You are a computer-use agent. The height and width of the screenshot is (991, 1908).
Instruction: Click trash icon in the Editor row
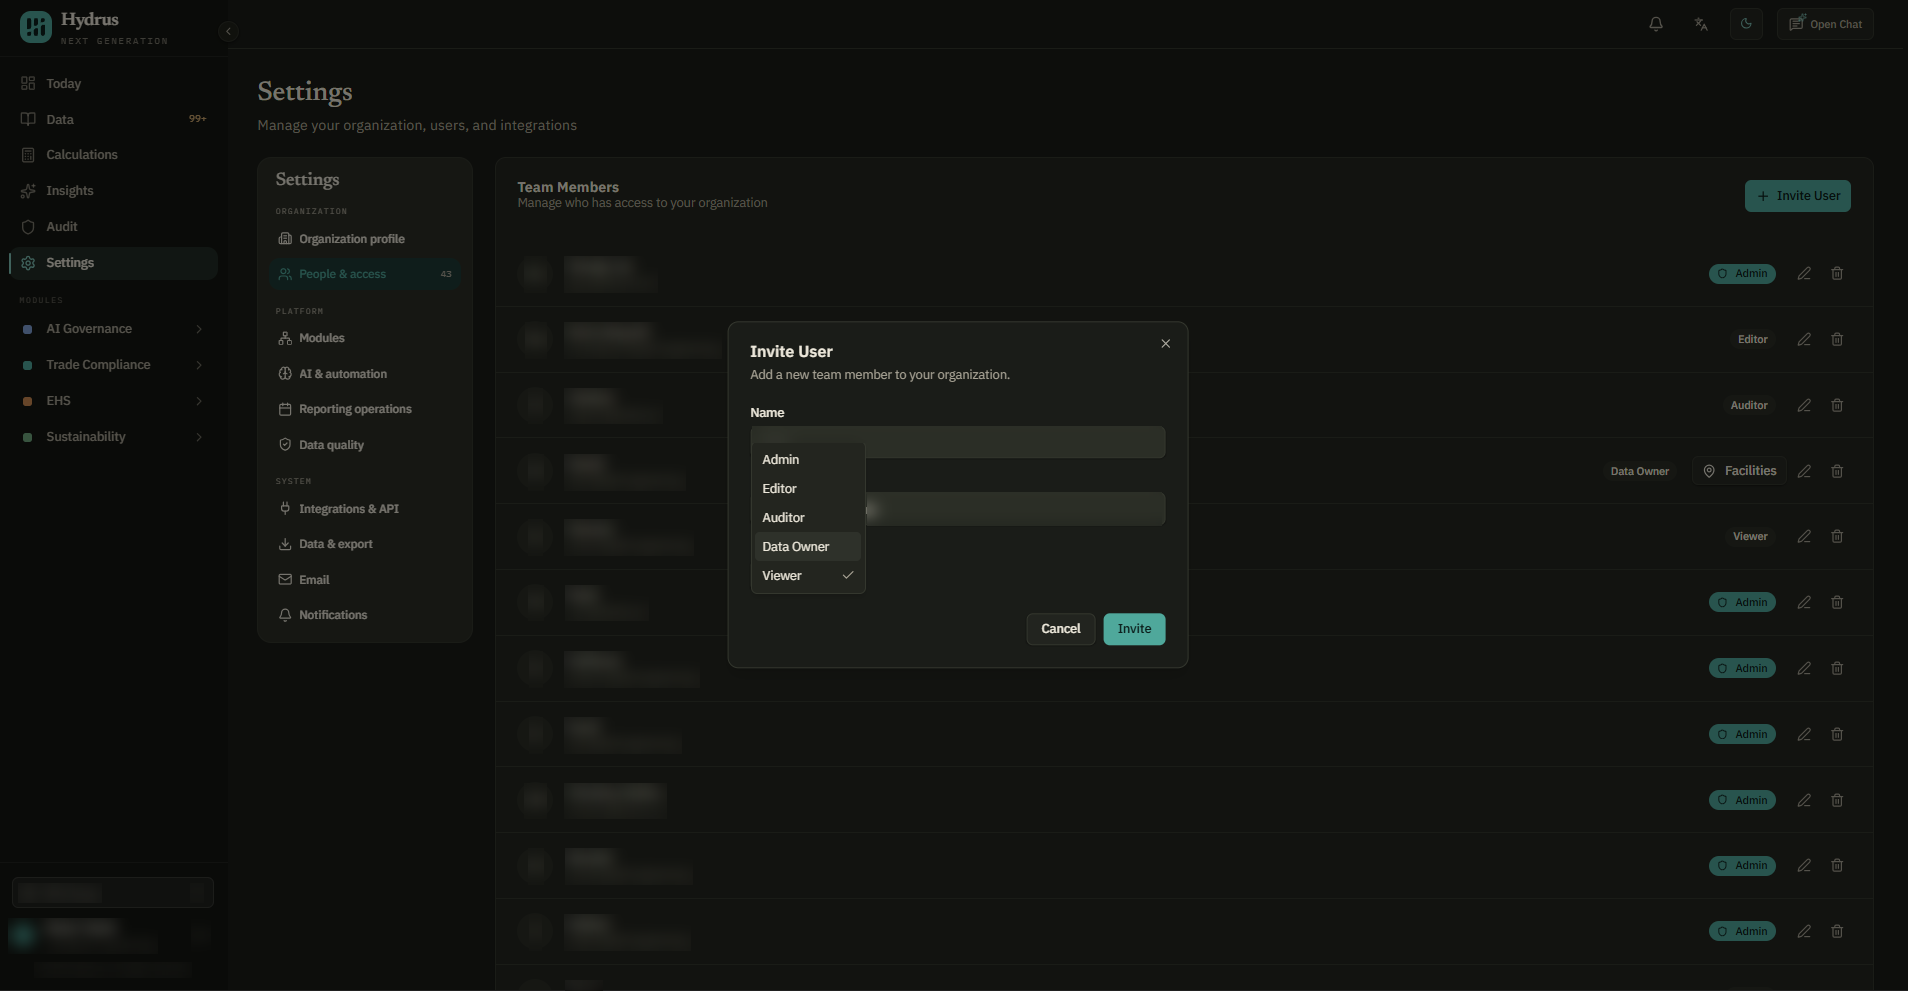tap(1837, 339)
